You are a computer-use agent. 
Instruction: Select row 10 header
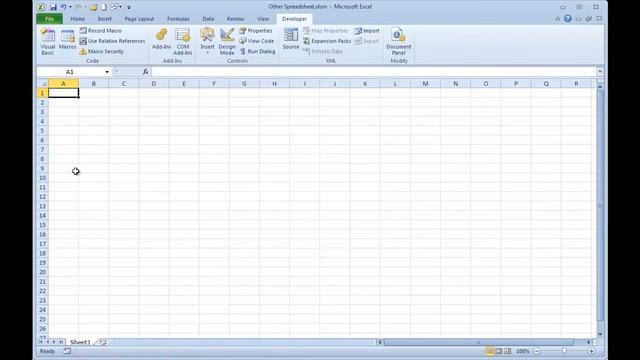[42, 178]
